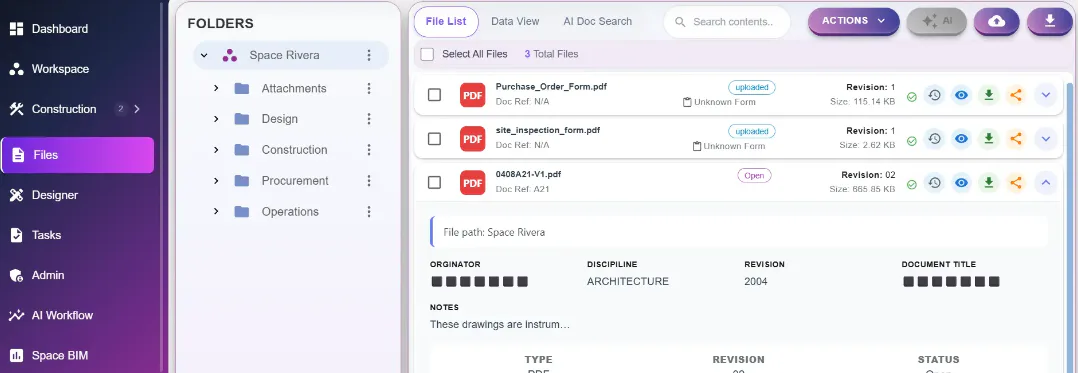Click PDF icon of Purchase_Order_Form.pdf

(x=473, y=95)
